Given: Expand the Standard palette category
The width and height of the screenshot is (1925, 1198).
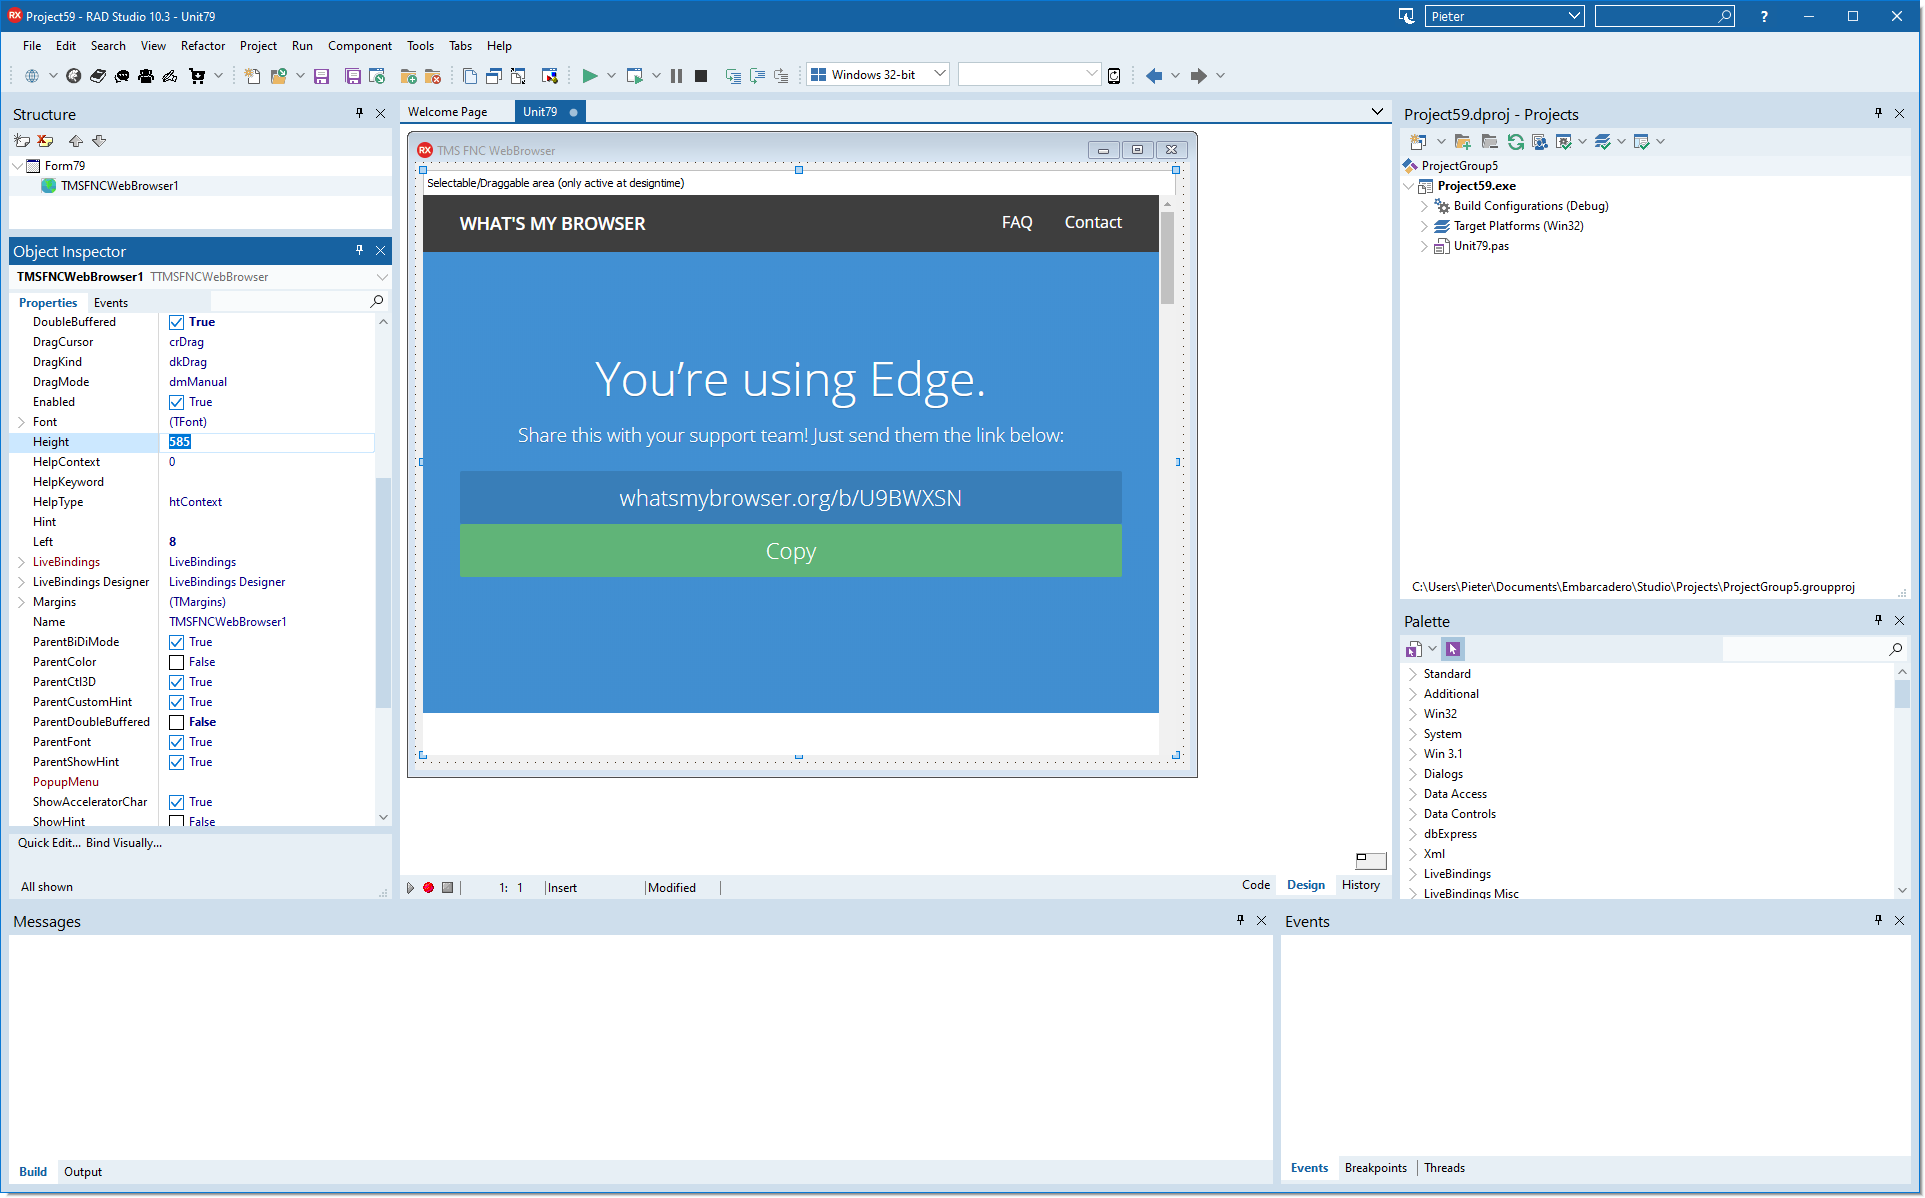Looking at the screenshot, I should [x=1413, y=674].
